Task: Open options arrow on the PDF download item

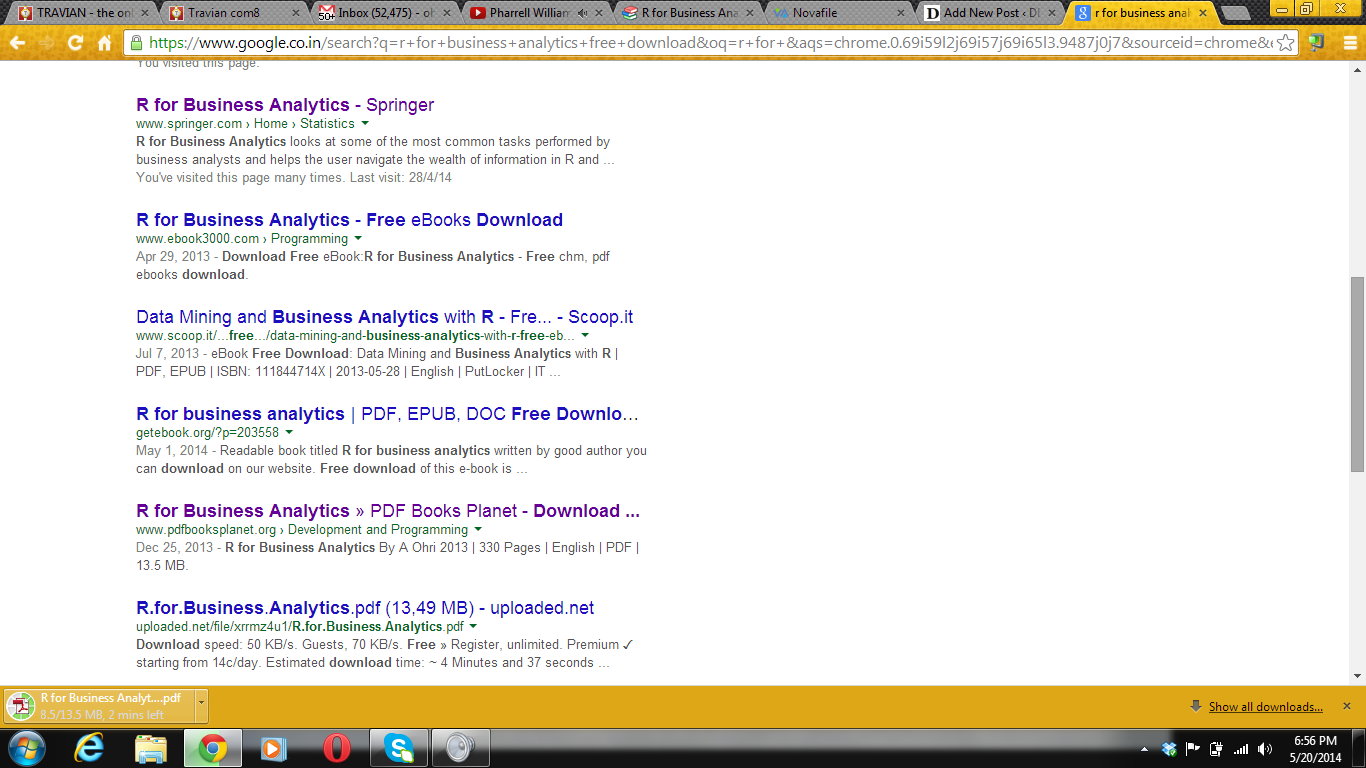Action: [x=201, y=705]
